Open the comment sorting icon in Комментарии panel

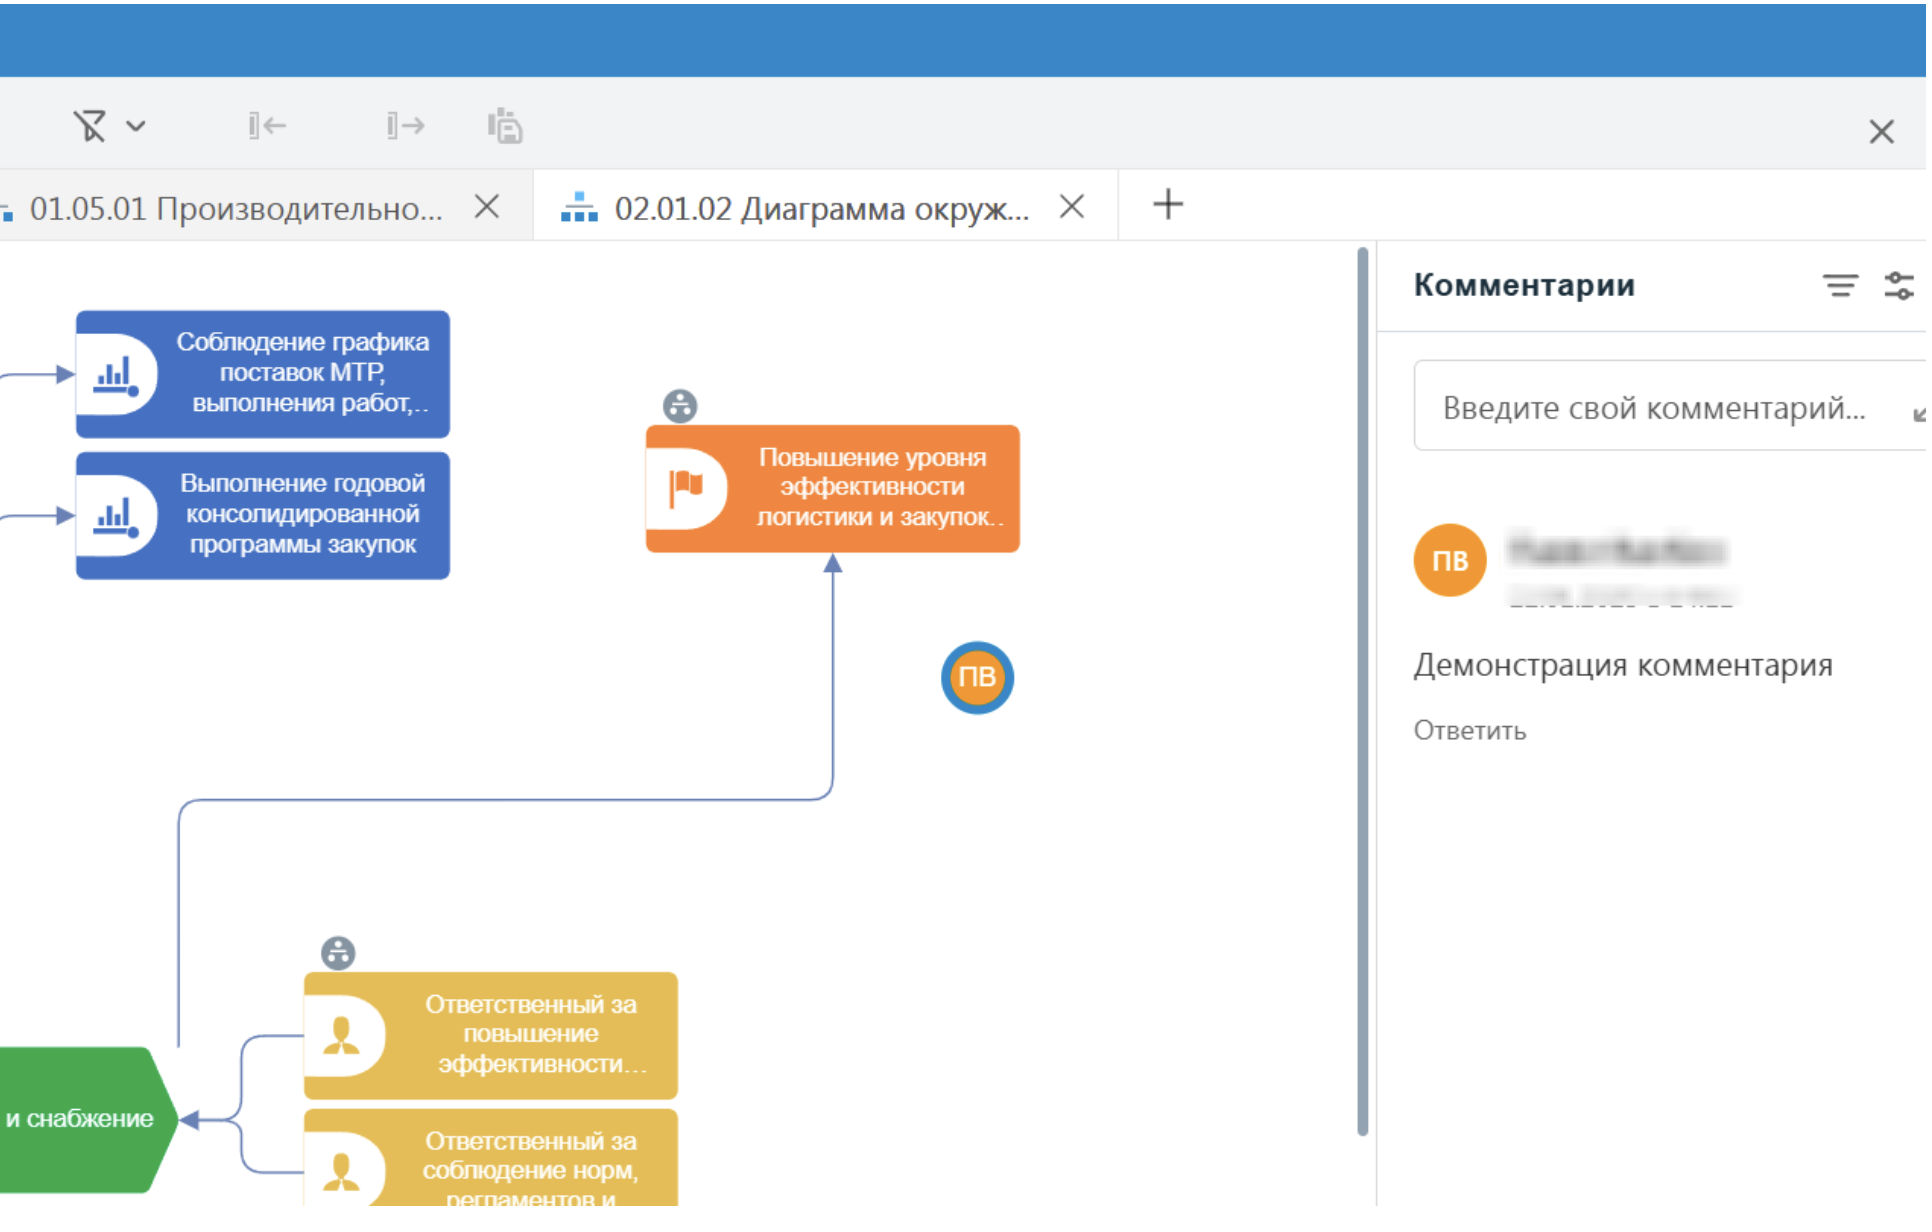[x=1841, y=286]
